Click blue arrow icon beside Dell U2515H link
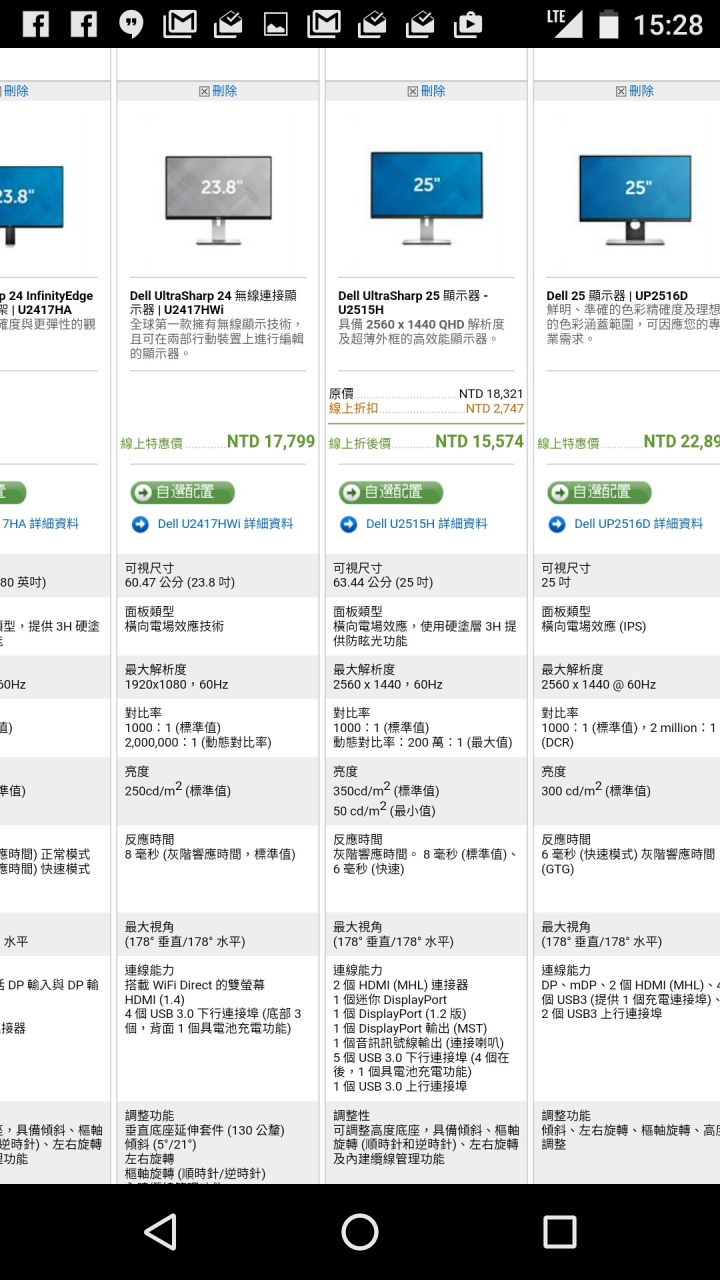Viewport: 720px width, 1280px height. point(348,524)
